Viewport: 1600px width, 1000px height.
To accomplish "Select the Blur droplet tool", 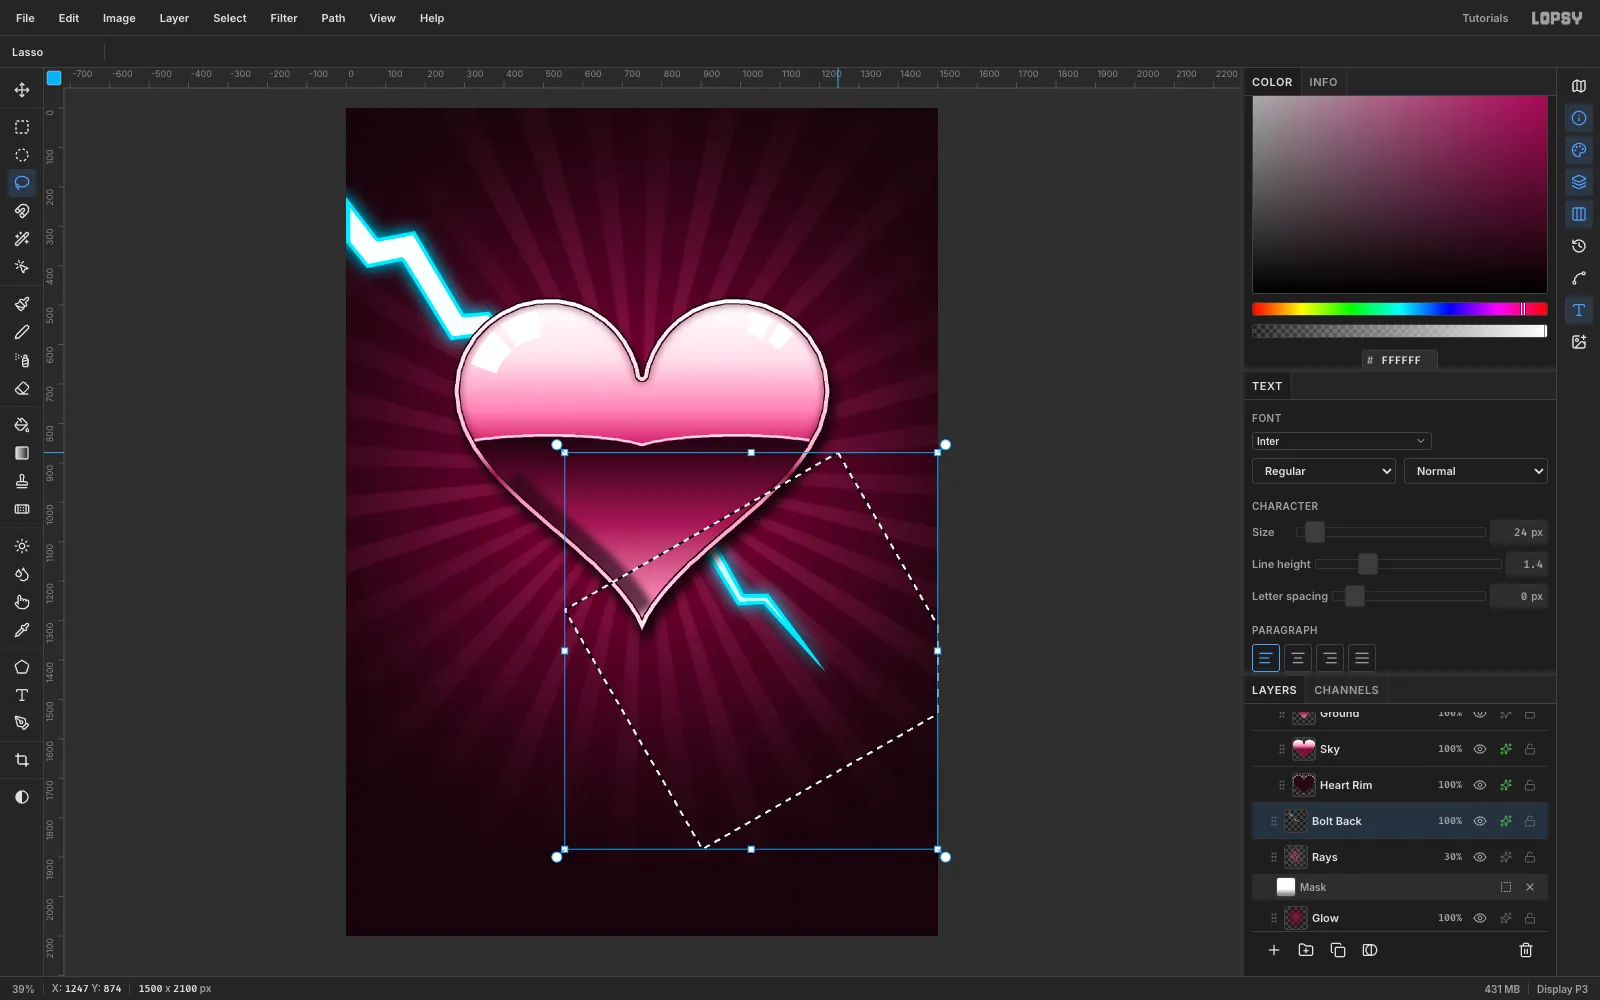I will tap(22, 574).
